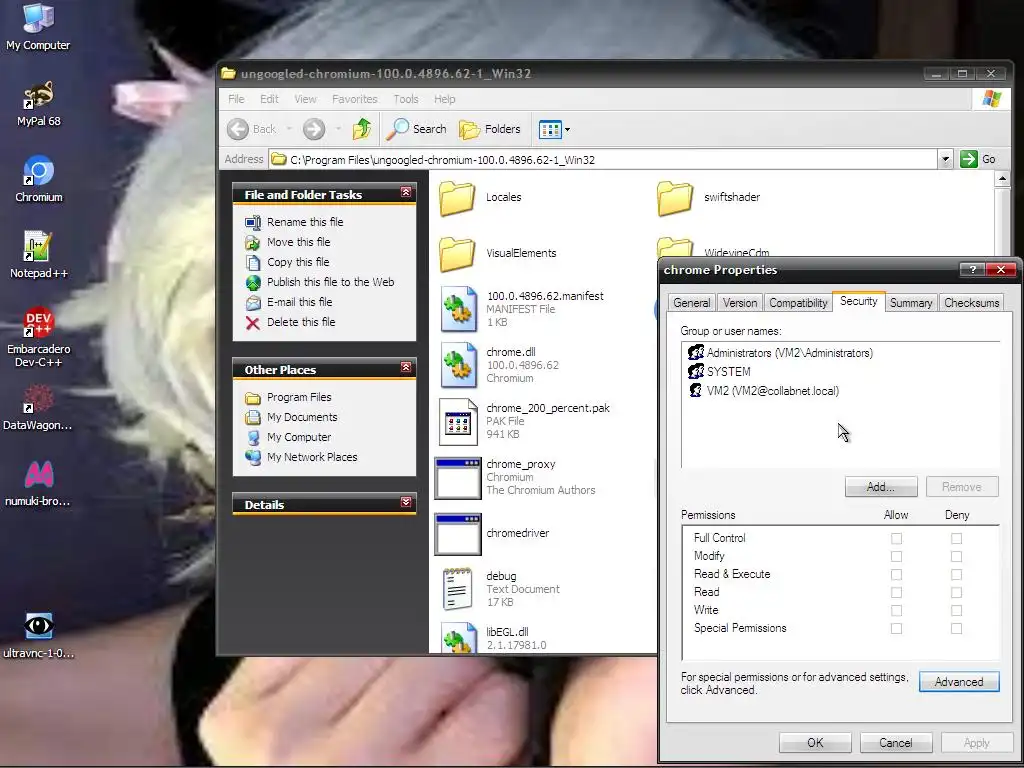The height and width of the screenshot is (768, 1024).
Task: Switch to Compatibility tab
Action: click(798, 303)
